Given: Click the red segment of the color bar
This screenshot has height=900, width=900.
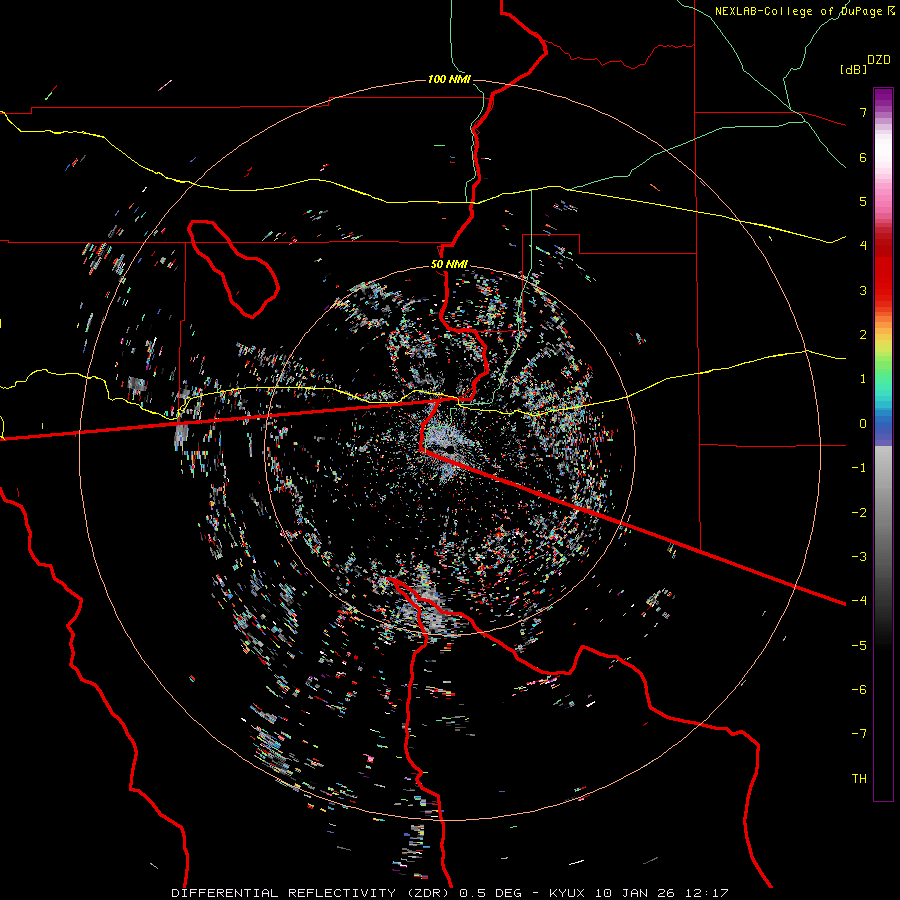Looking at the screenshot, I should (883, 270).
